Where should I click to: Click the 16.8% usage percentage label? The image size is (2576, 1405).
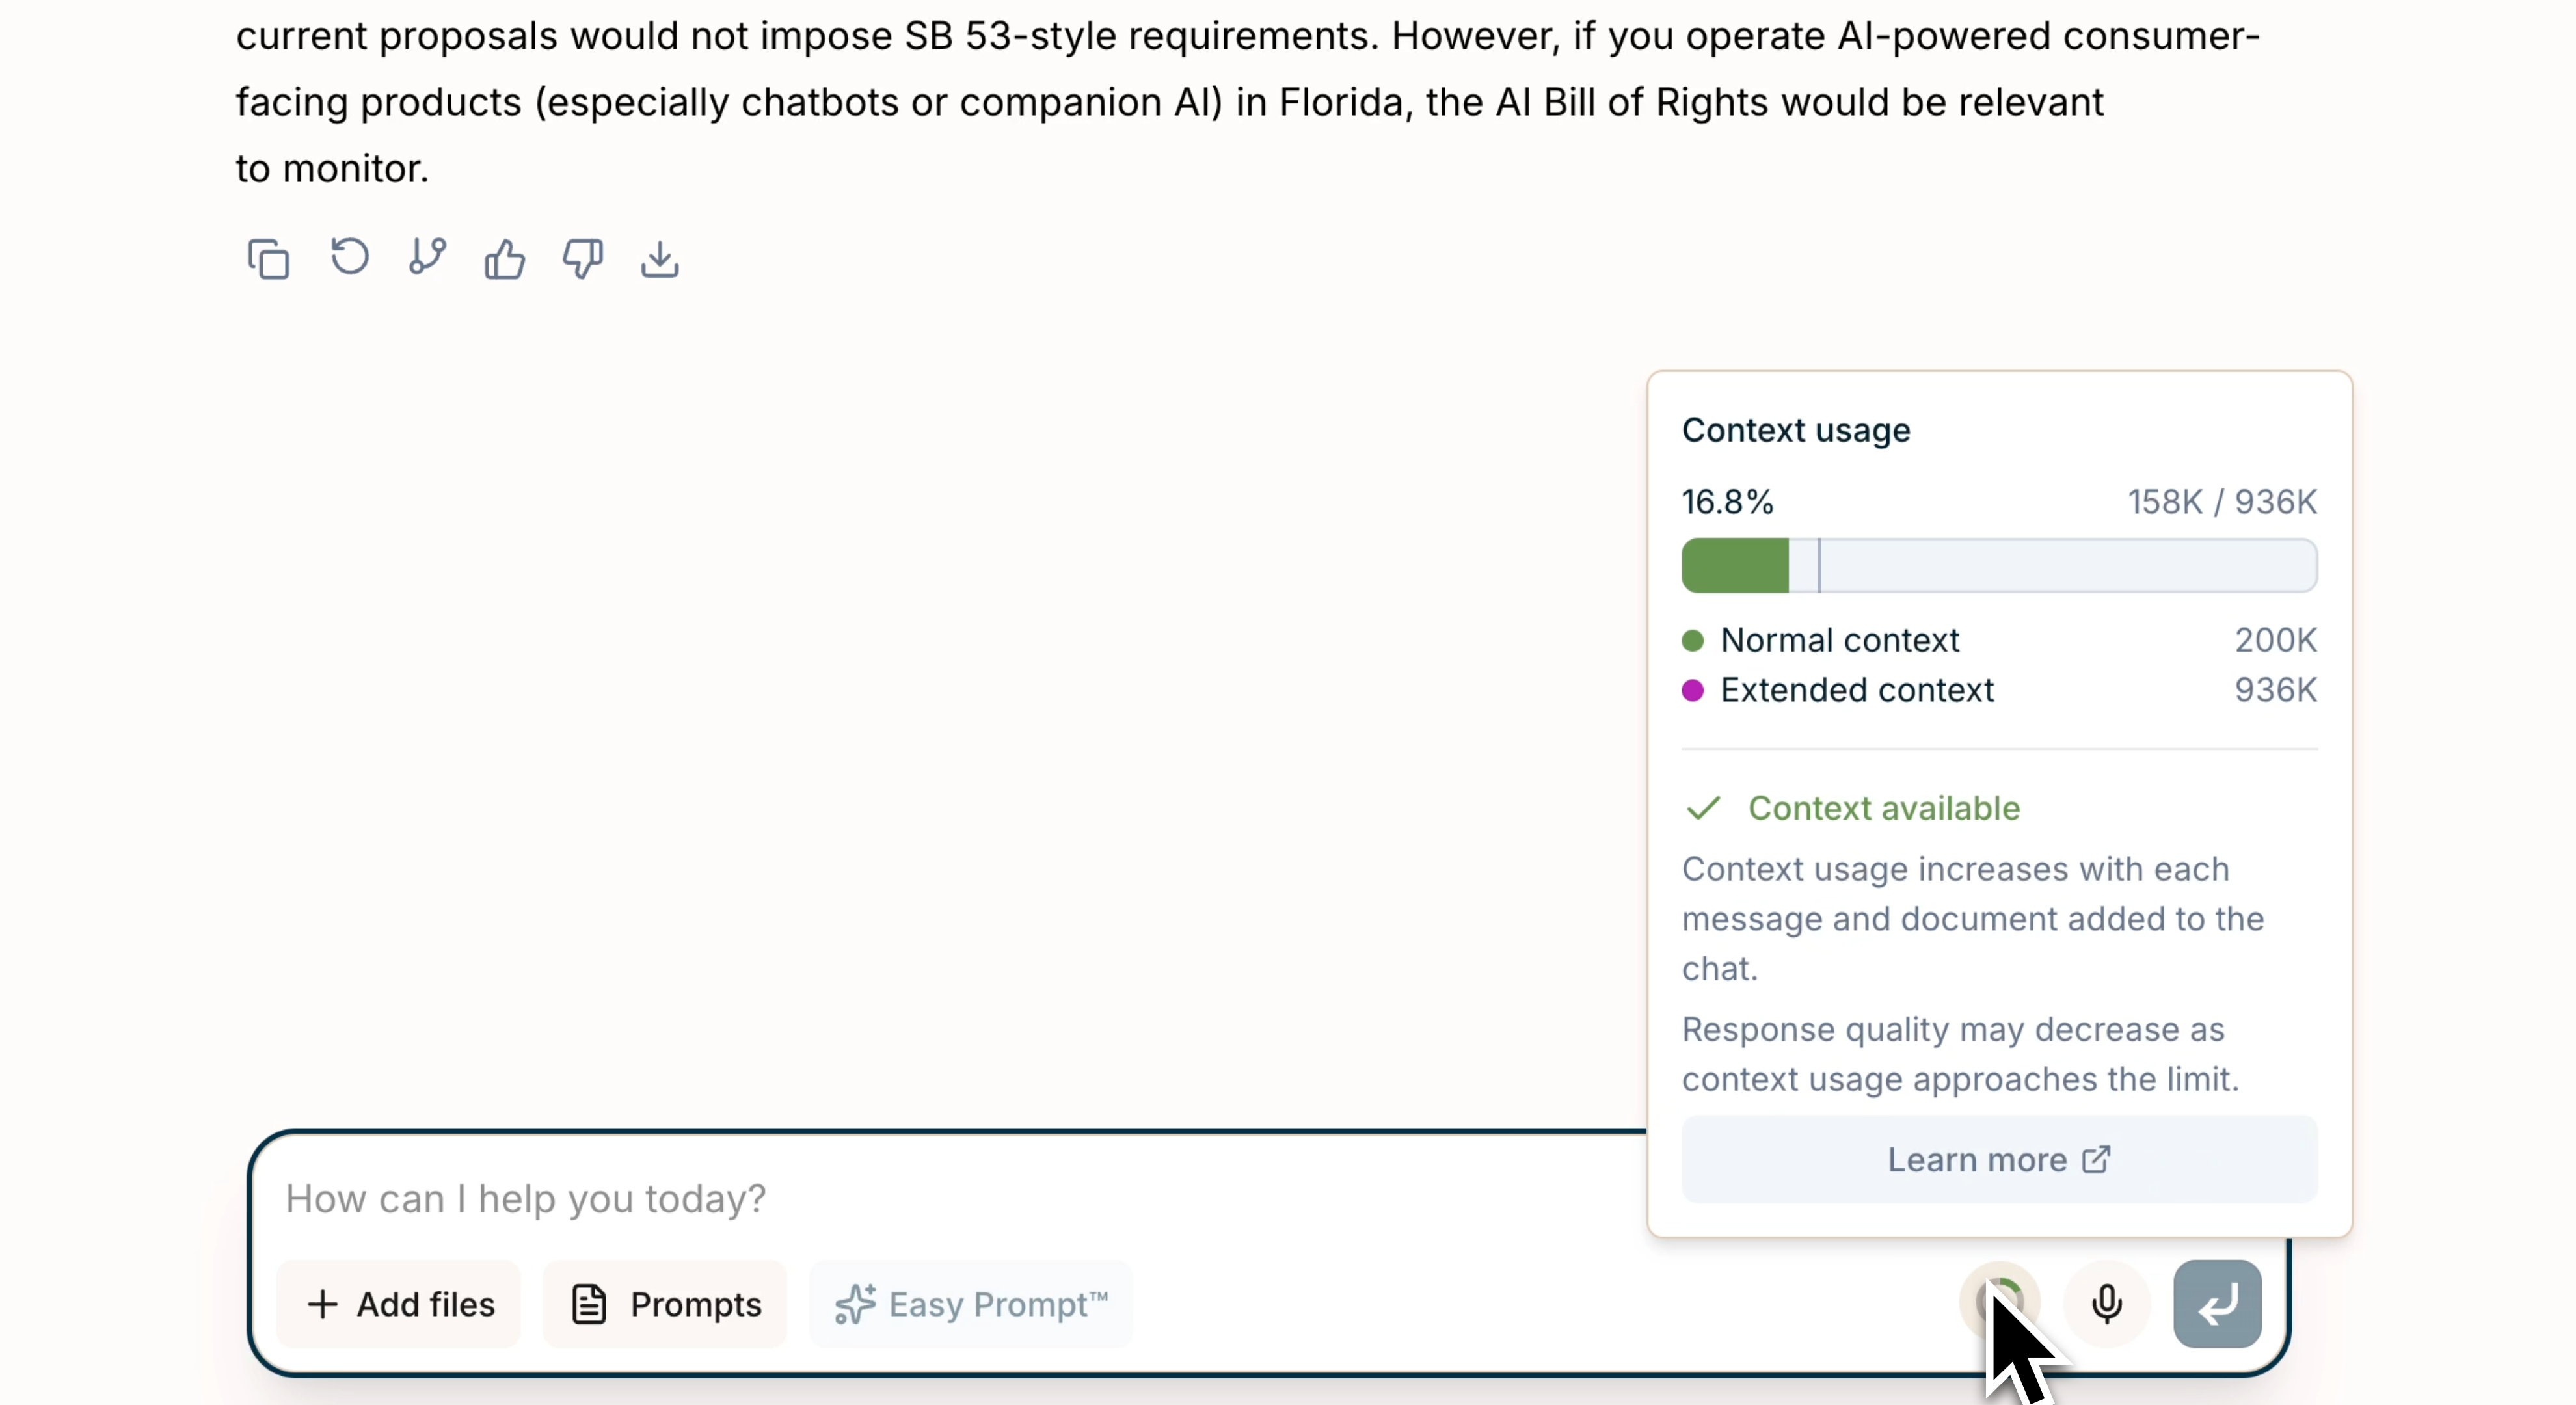pyautogui.click(x=1727, y=502)
